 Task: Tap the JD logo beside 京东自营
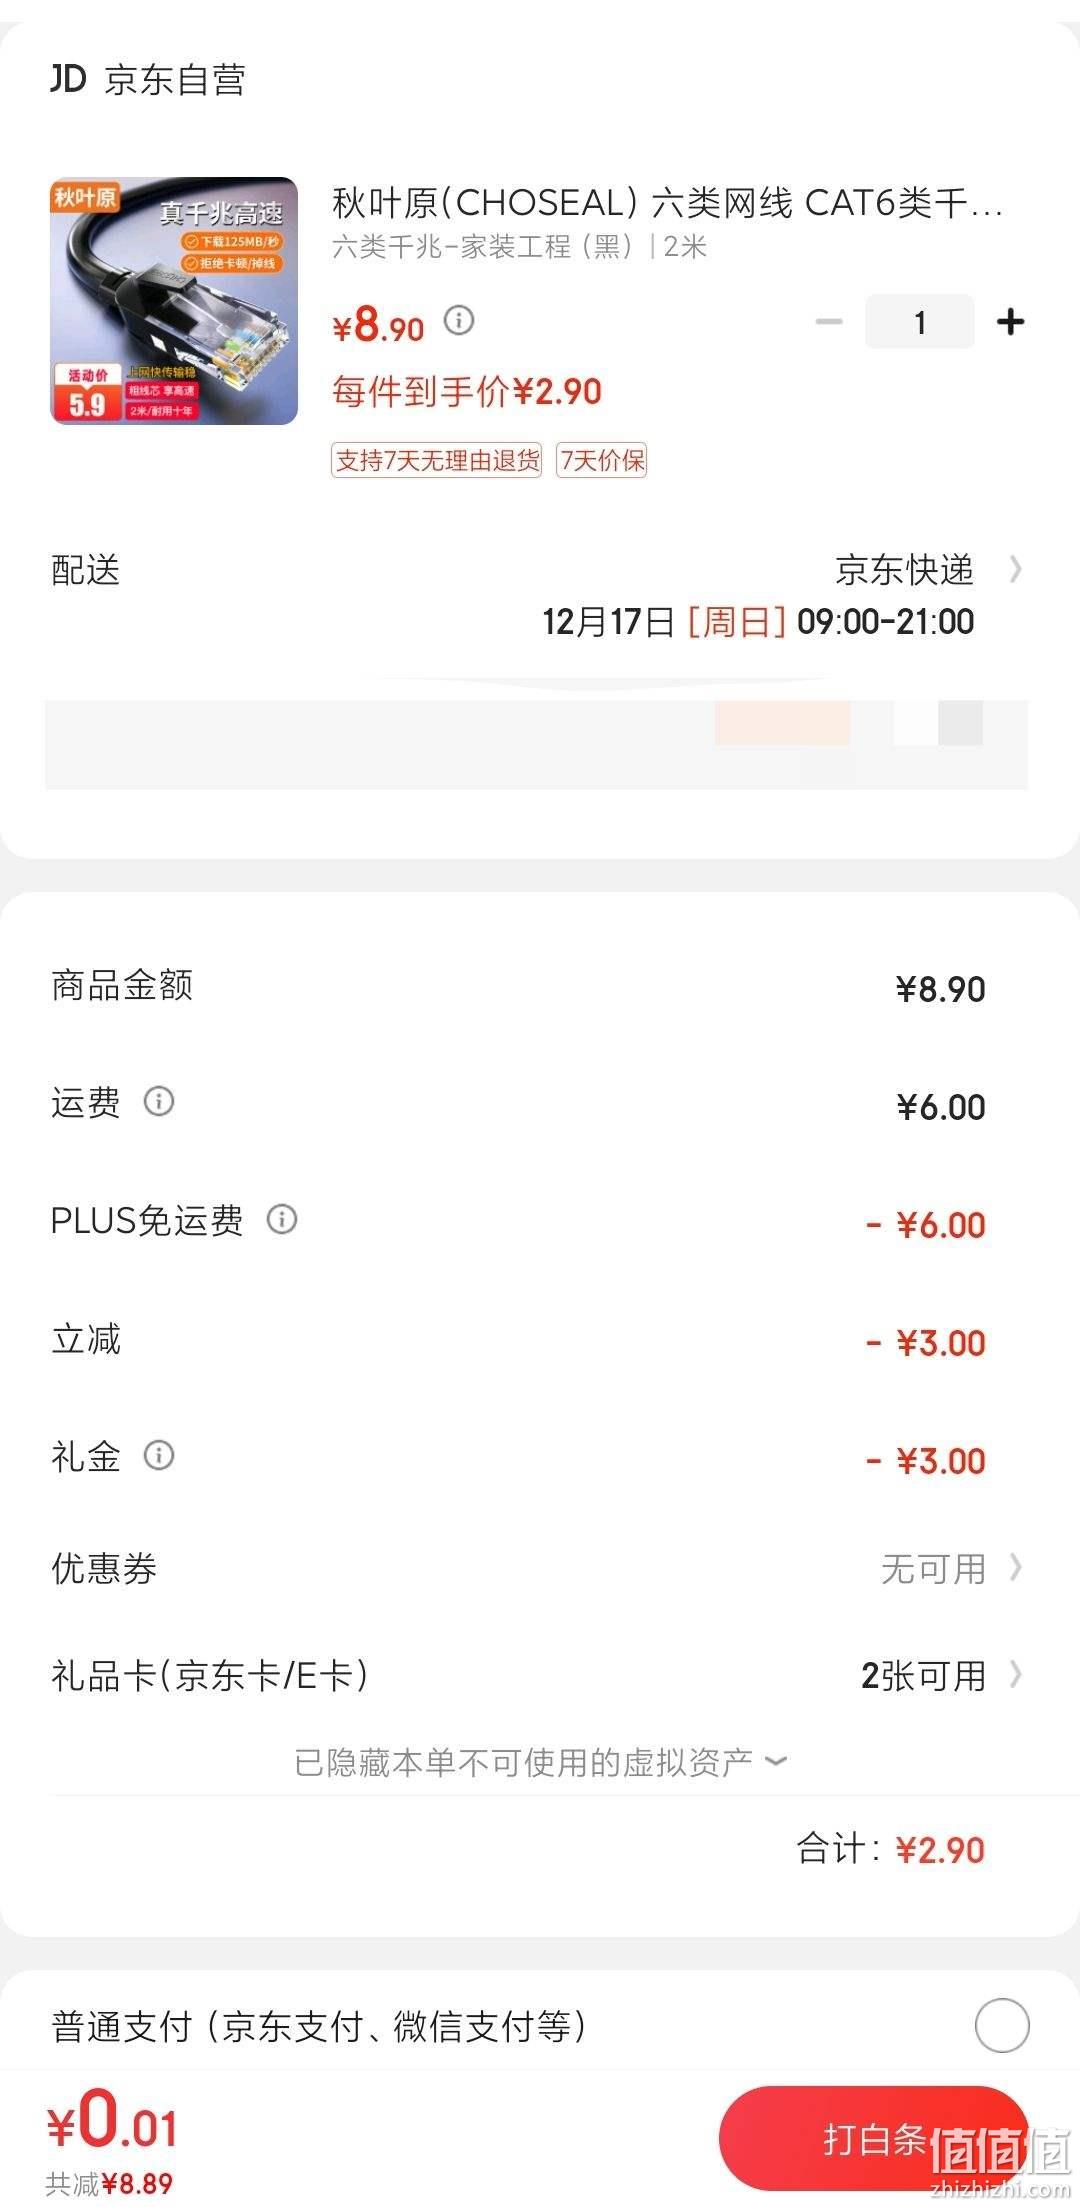pos(68,78)
